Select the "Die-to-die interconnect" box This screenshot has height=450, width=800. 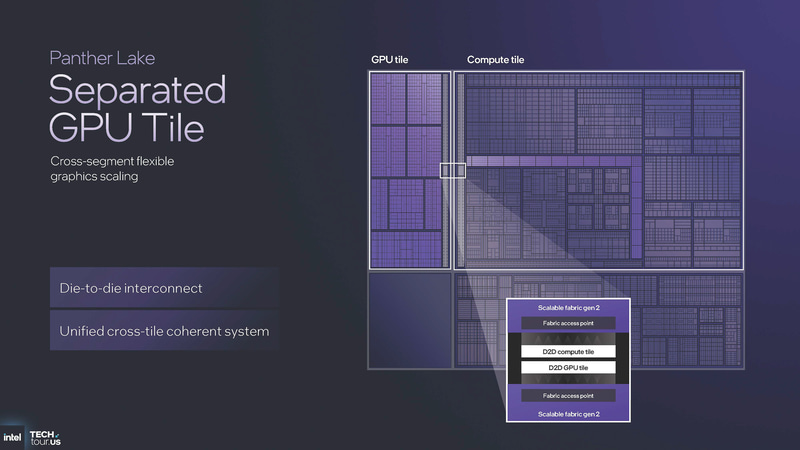164,288
